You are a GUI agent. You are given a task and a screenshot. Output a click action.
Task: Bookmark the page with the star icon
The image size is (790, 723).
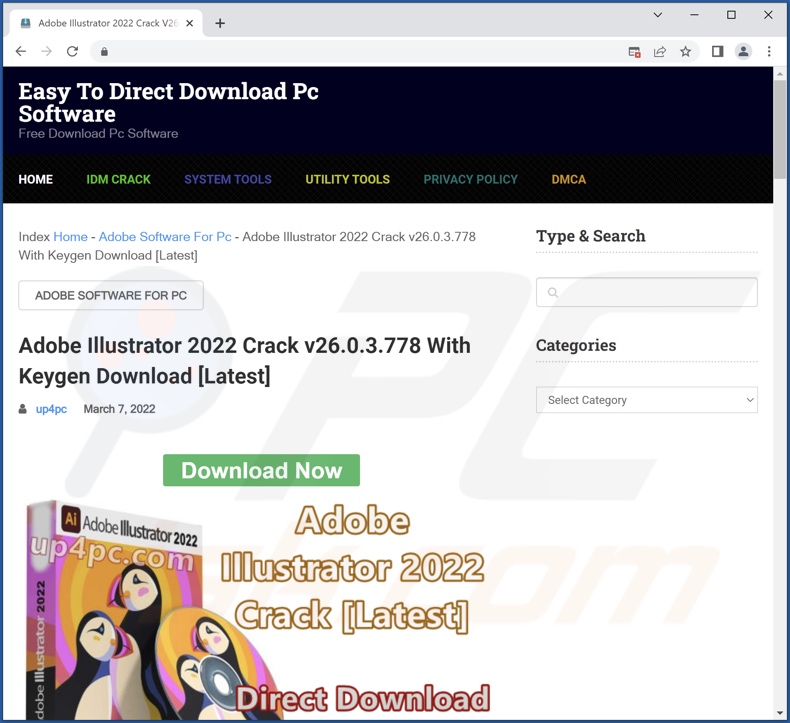[685, 51]
